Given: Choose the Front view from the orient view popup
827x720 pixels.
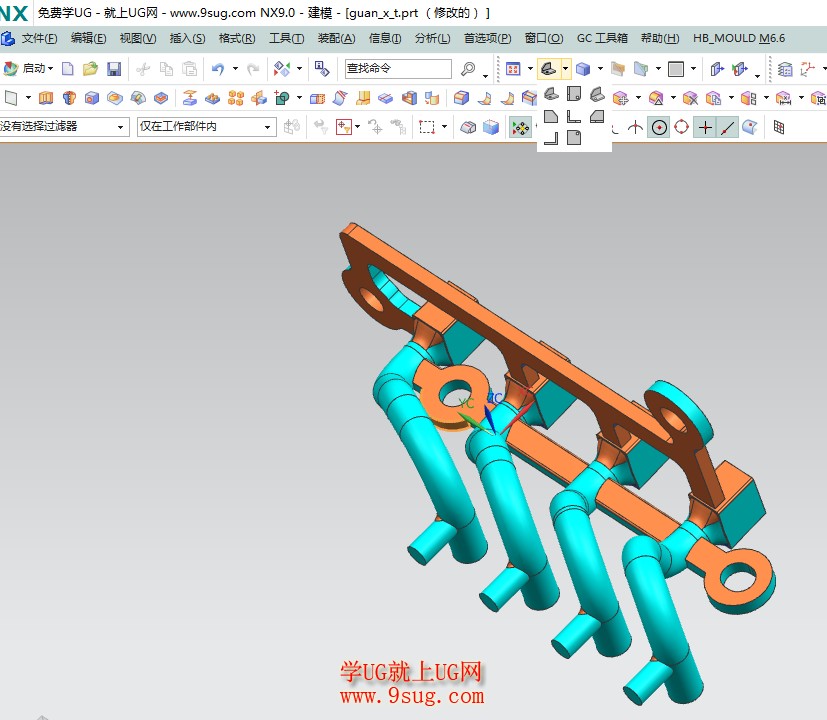Looking at the screenshot, I should (574, 116).
